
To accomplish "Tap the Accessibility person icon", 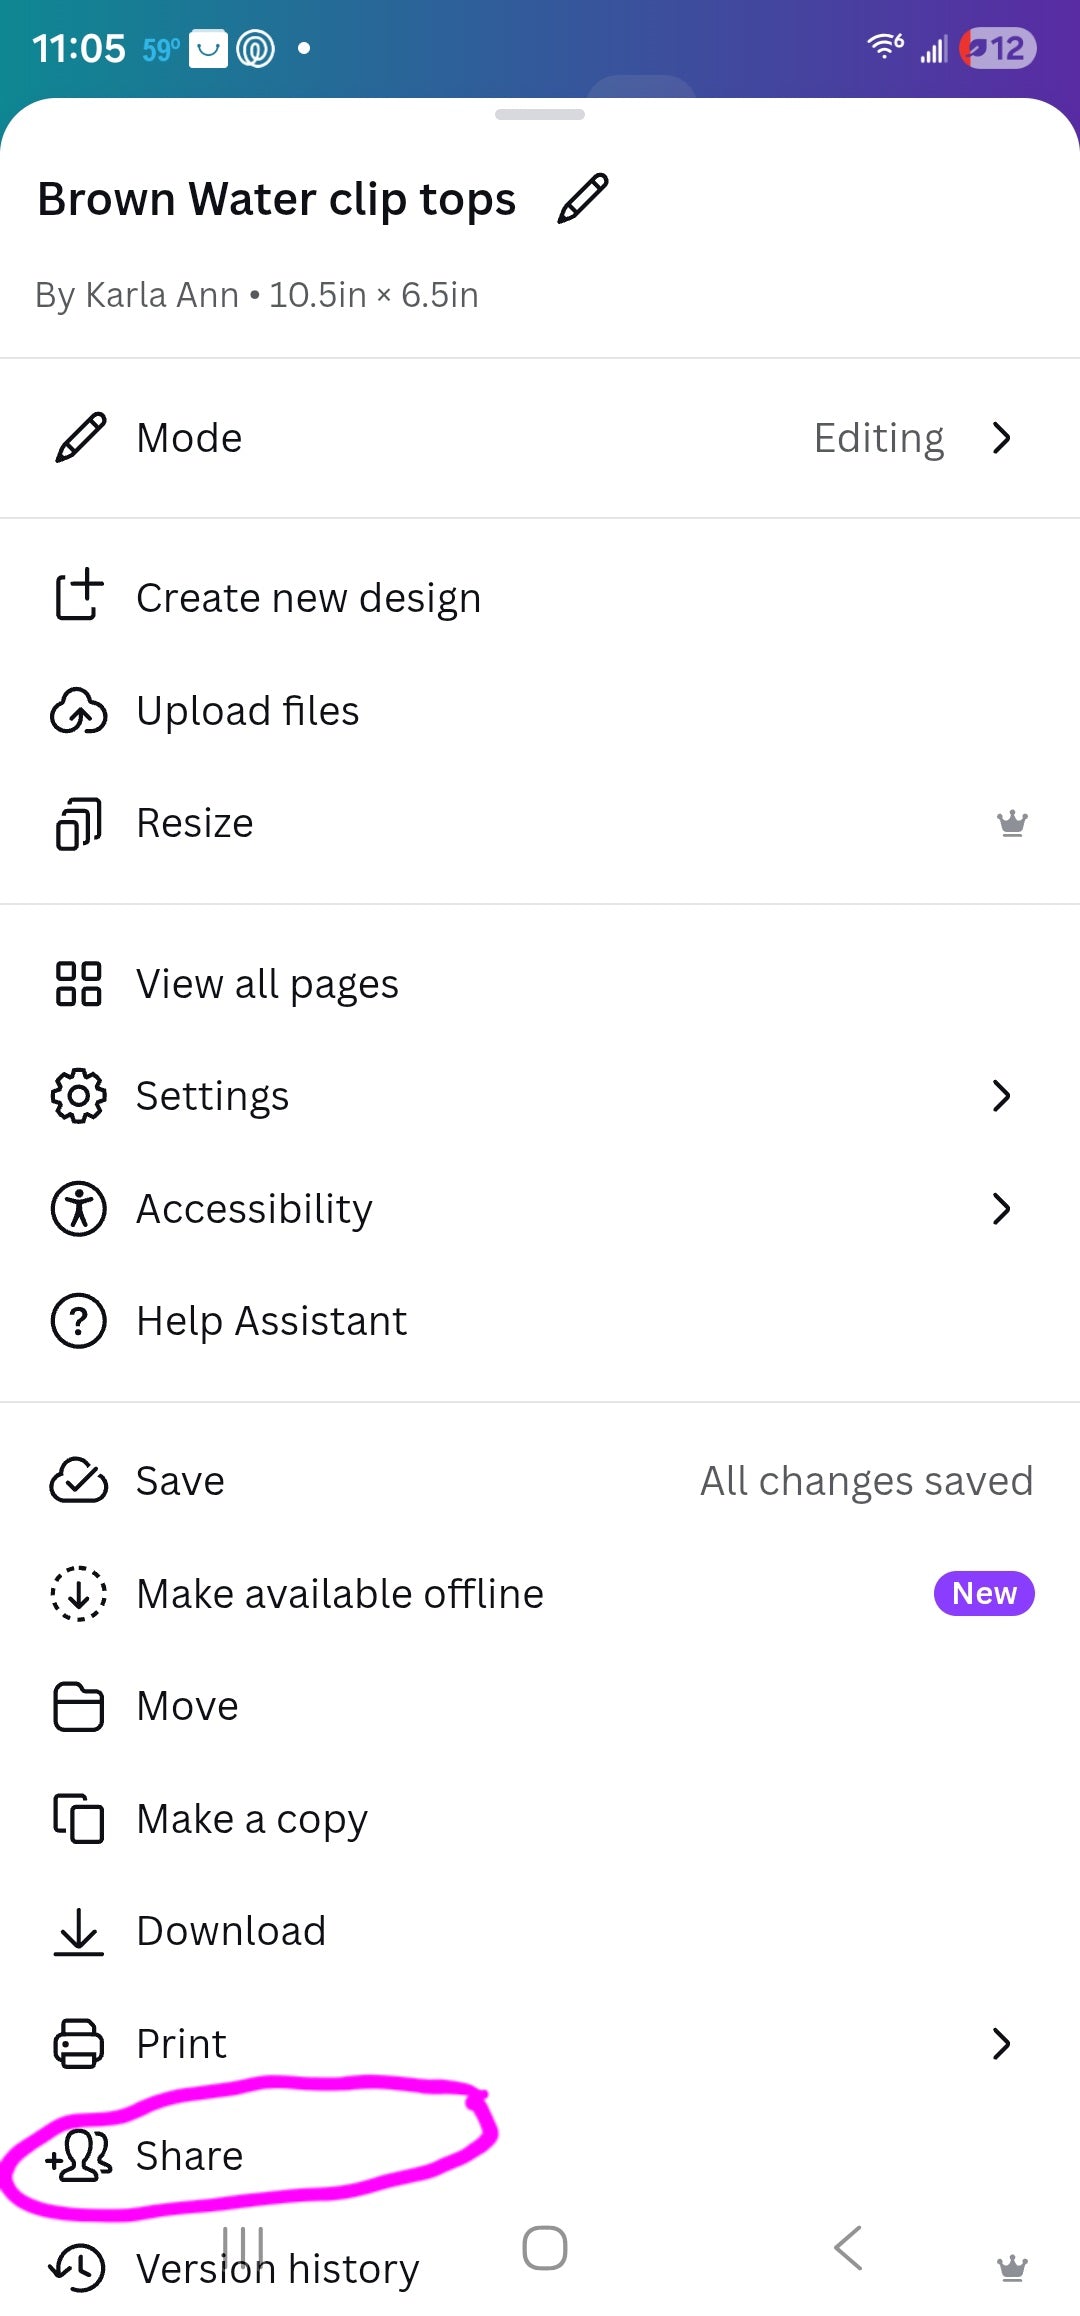I will click(79, 1208).
